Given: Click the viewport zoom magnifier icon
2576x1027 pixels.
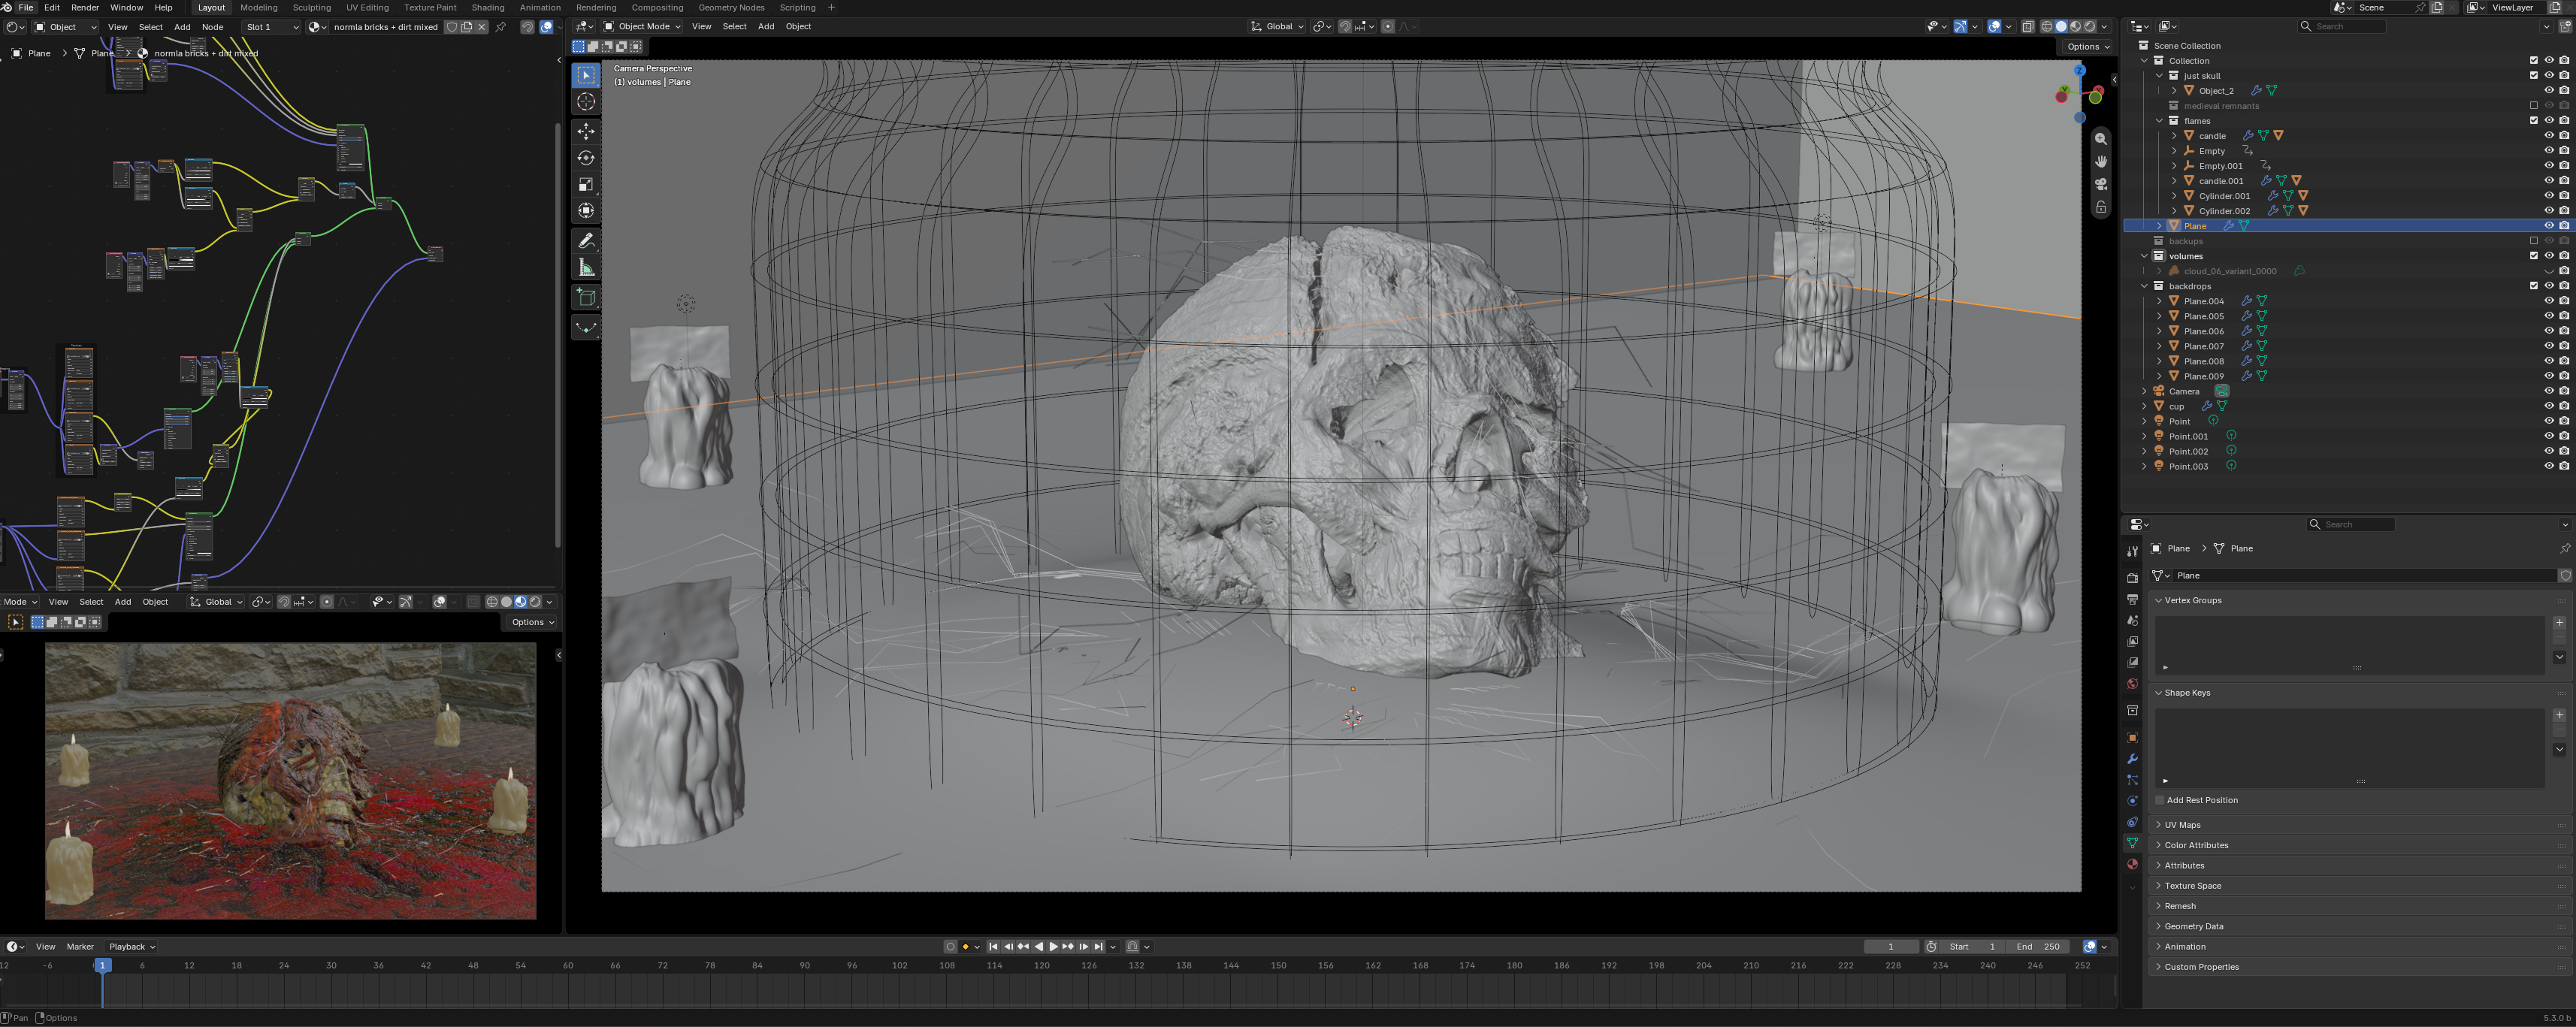Looking at the screenshot, I should point(2101,139).
